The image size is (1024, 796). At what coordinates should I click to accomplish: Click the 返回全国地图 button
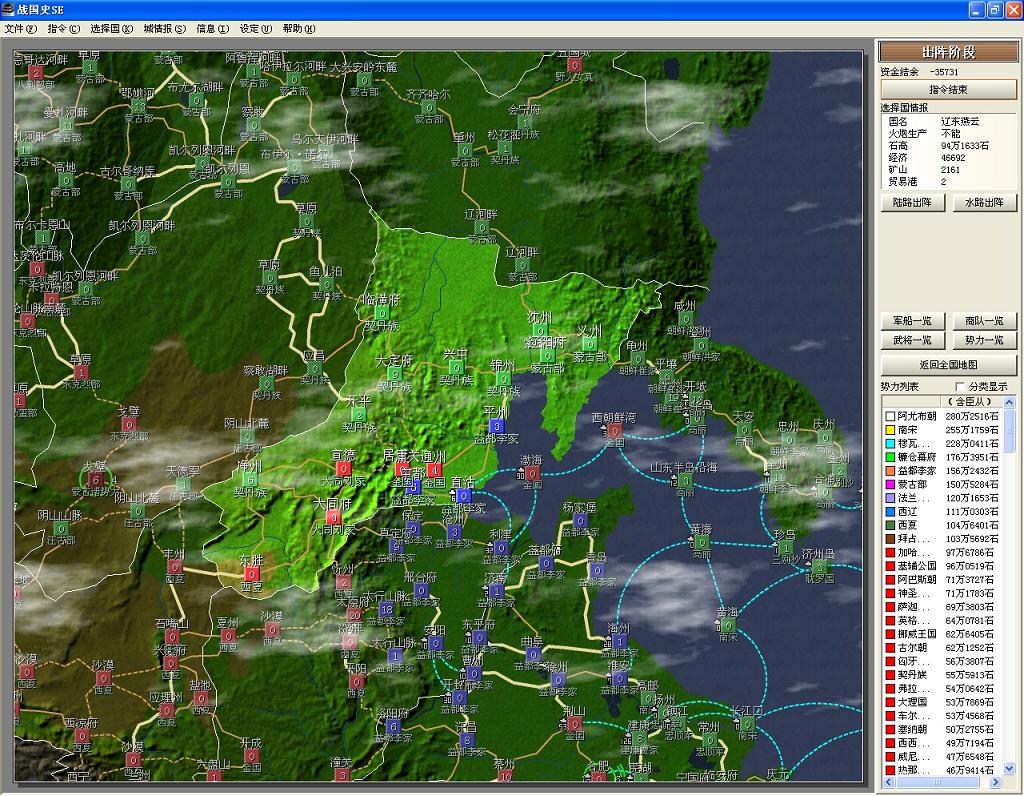948,365
